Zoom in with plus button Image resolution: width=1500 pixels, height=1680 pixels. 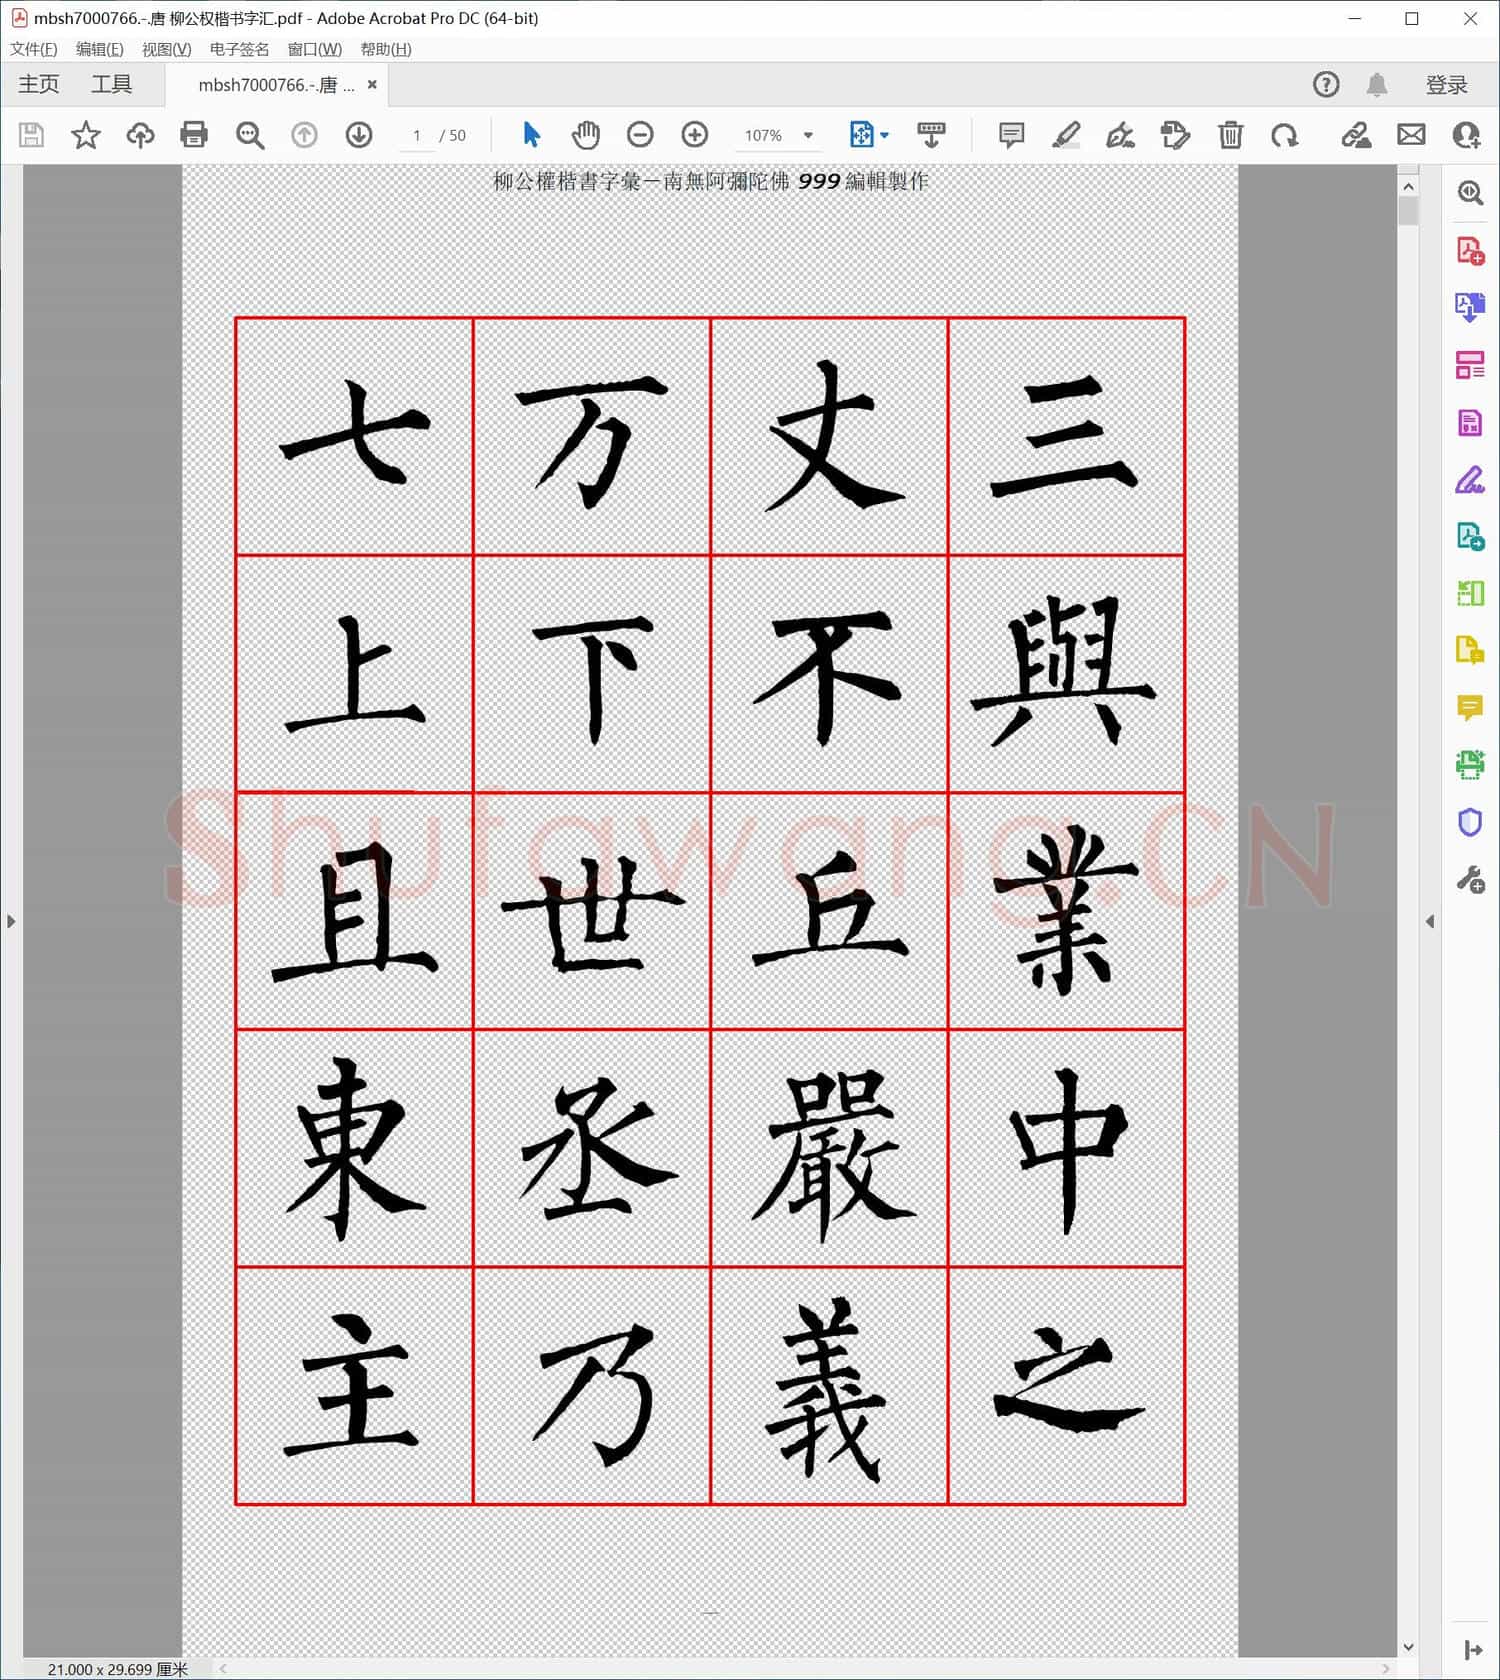click(x=695, y=135)
